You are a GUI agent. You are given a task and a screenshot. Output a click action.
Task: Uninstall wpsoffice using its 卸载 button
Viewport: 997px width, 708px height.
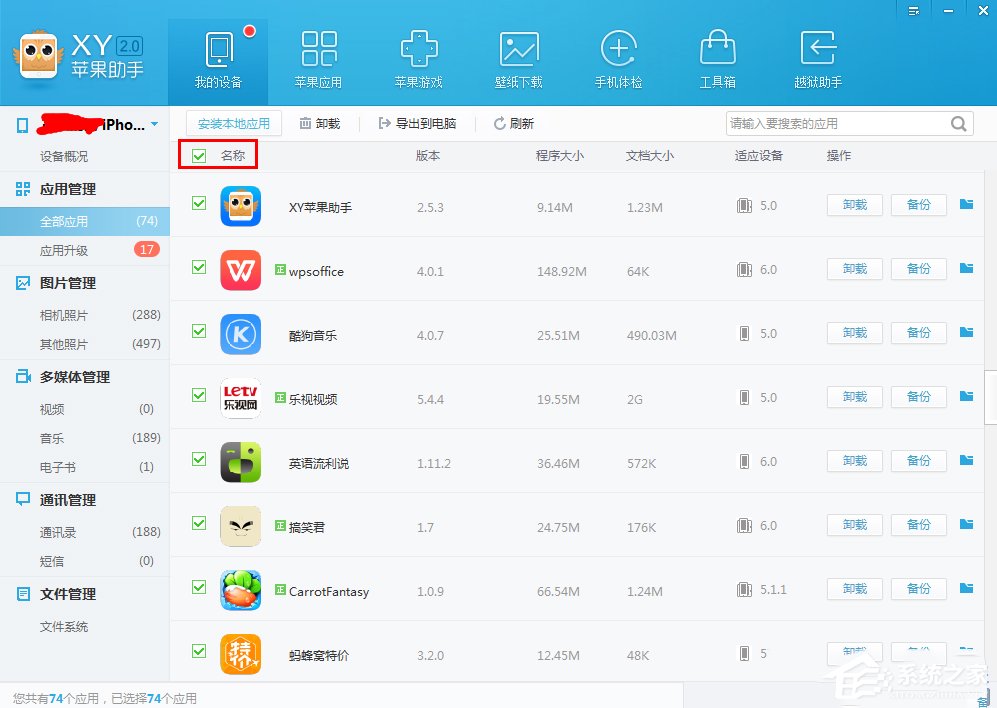854,268
